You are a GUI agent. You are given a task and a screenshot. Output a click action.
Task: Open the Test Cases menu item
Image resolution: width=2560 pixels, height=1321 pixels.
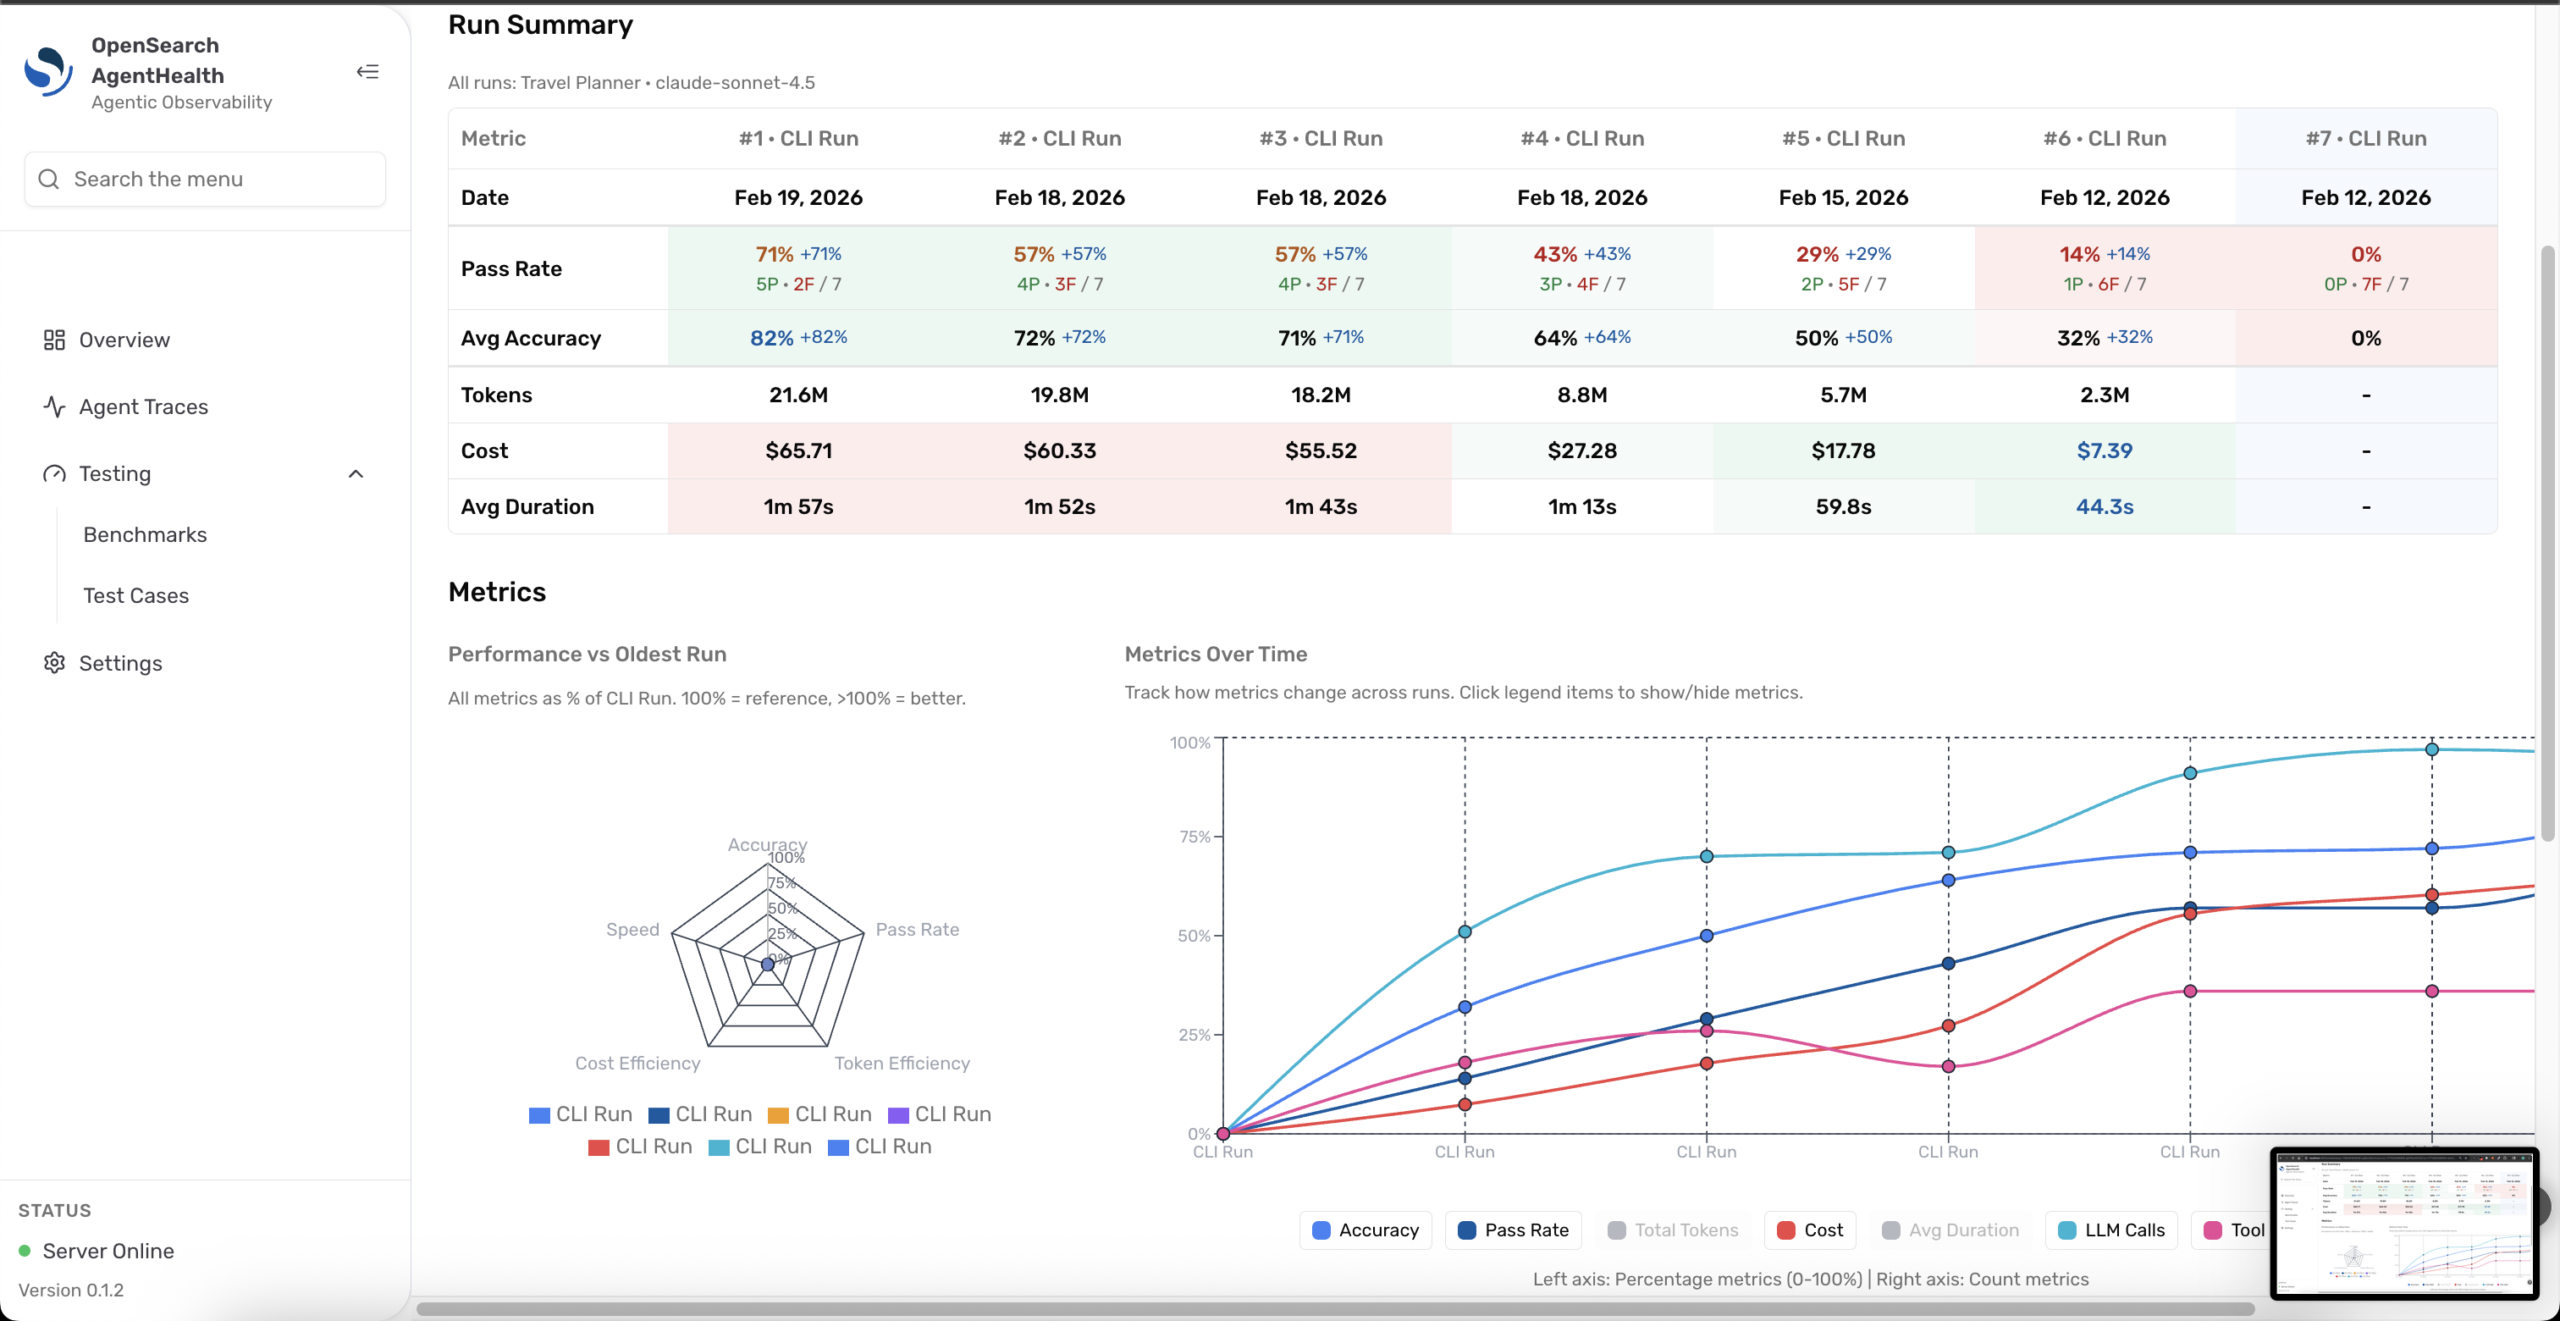pyautogui.click(x=136, y=596)
